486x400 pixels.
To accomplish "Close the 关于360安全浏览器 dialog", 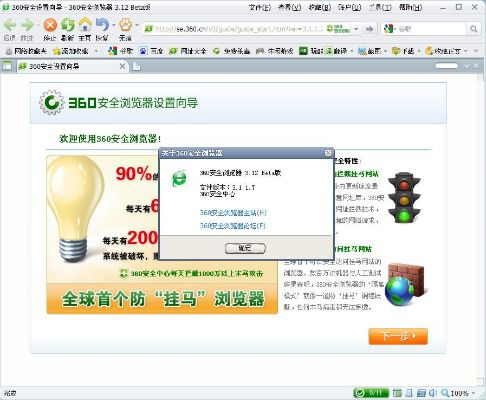I will 328,153.
